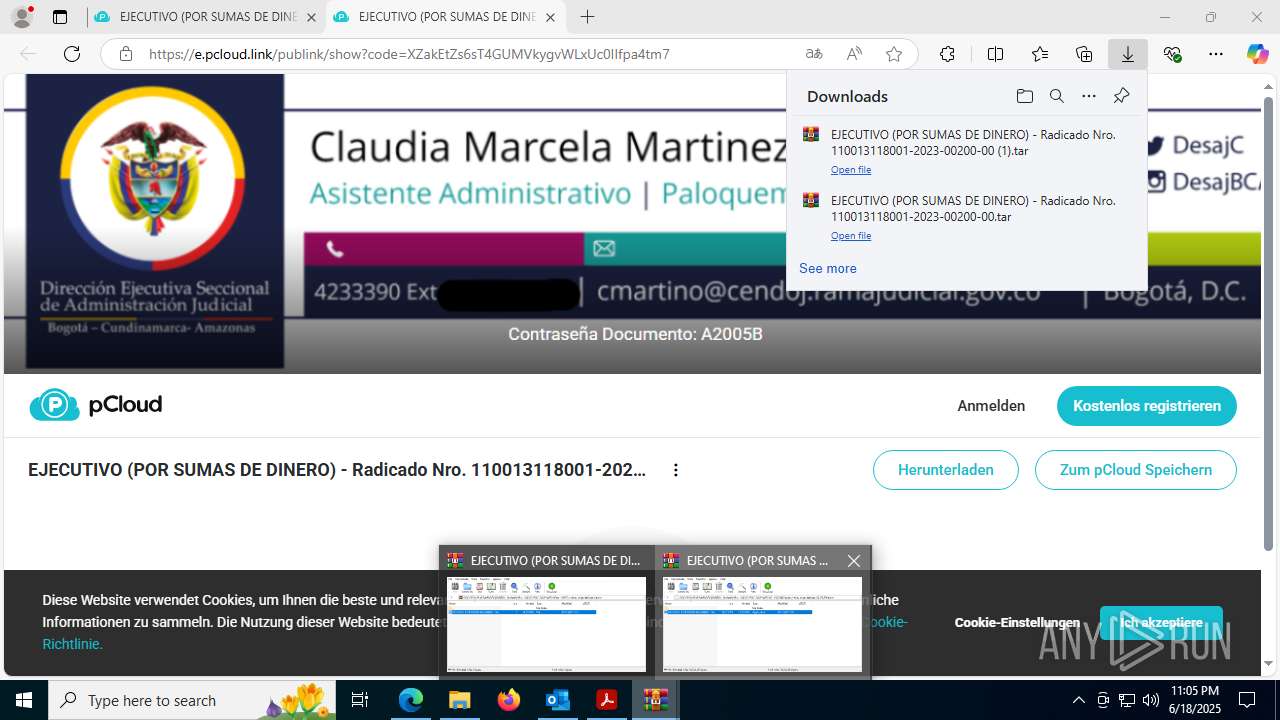Start Read aloud from address bar
The height and width of the screenshot is (720, 1280).
click(x=854, y=54)
